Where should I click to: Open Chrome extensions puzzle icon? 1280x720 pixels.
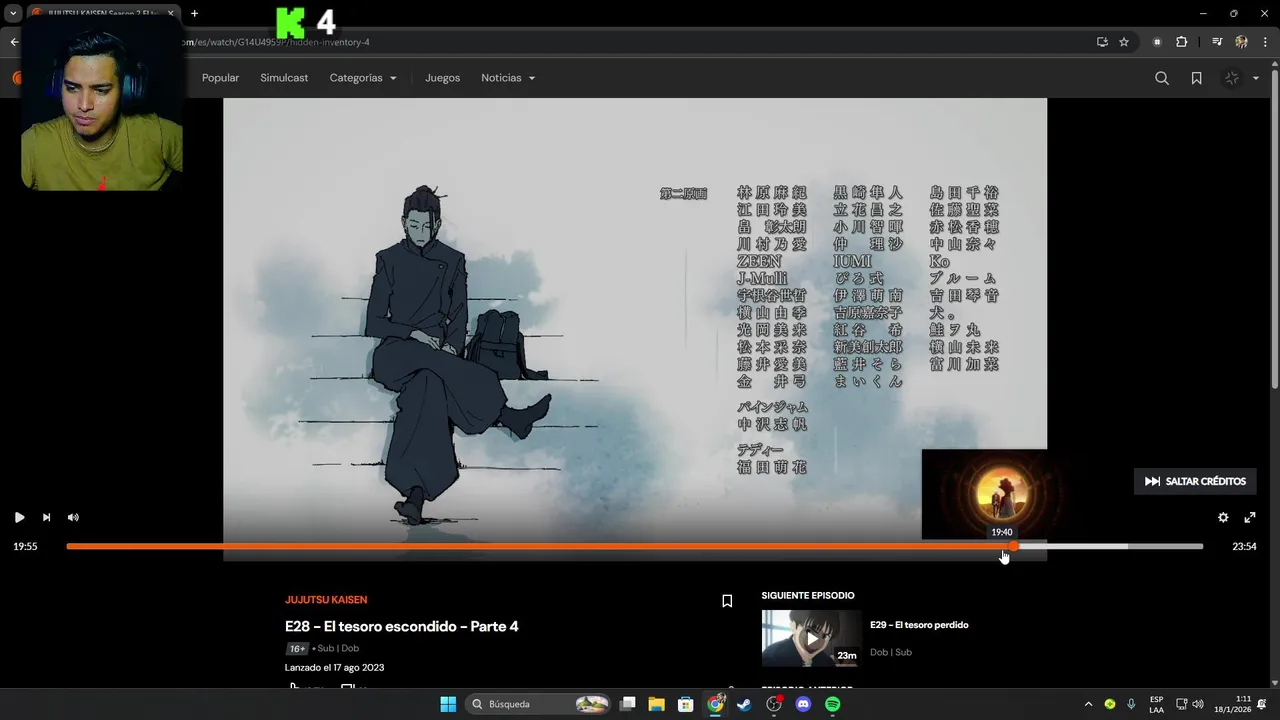click(1182, 42)
